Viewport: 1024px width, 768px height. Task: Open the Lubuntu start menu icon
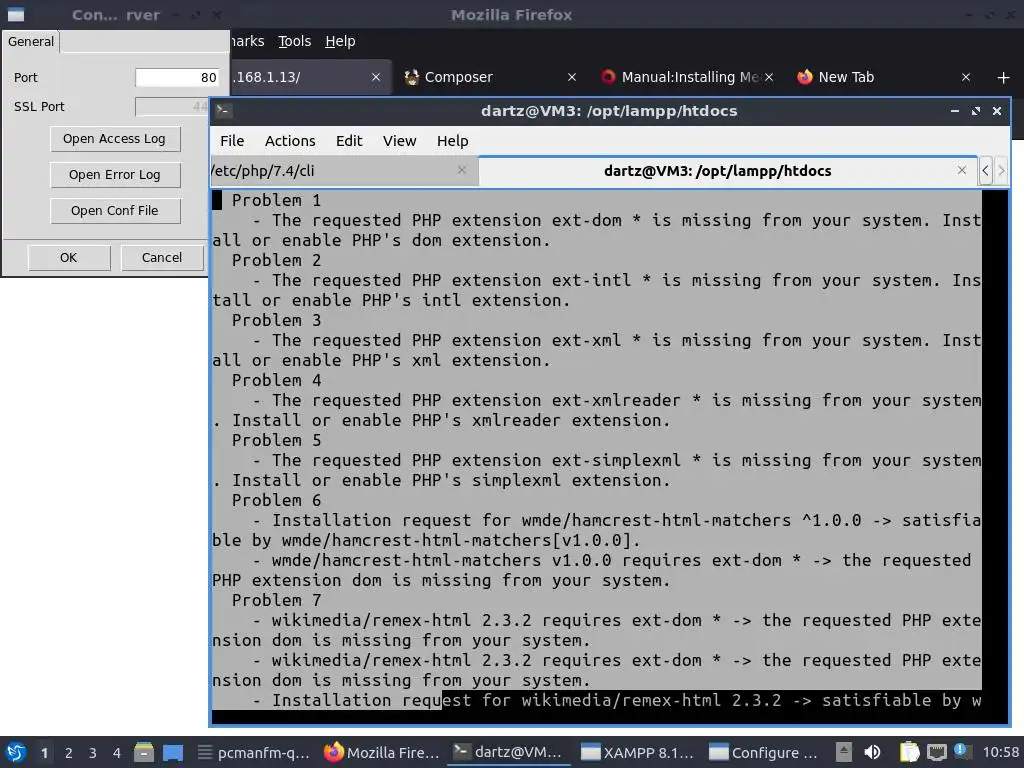15,752
